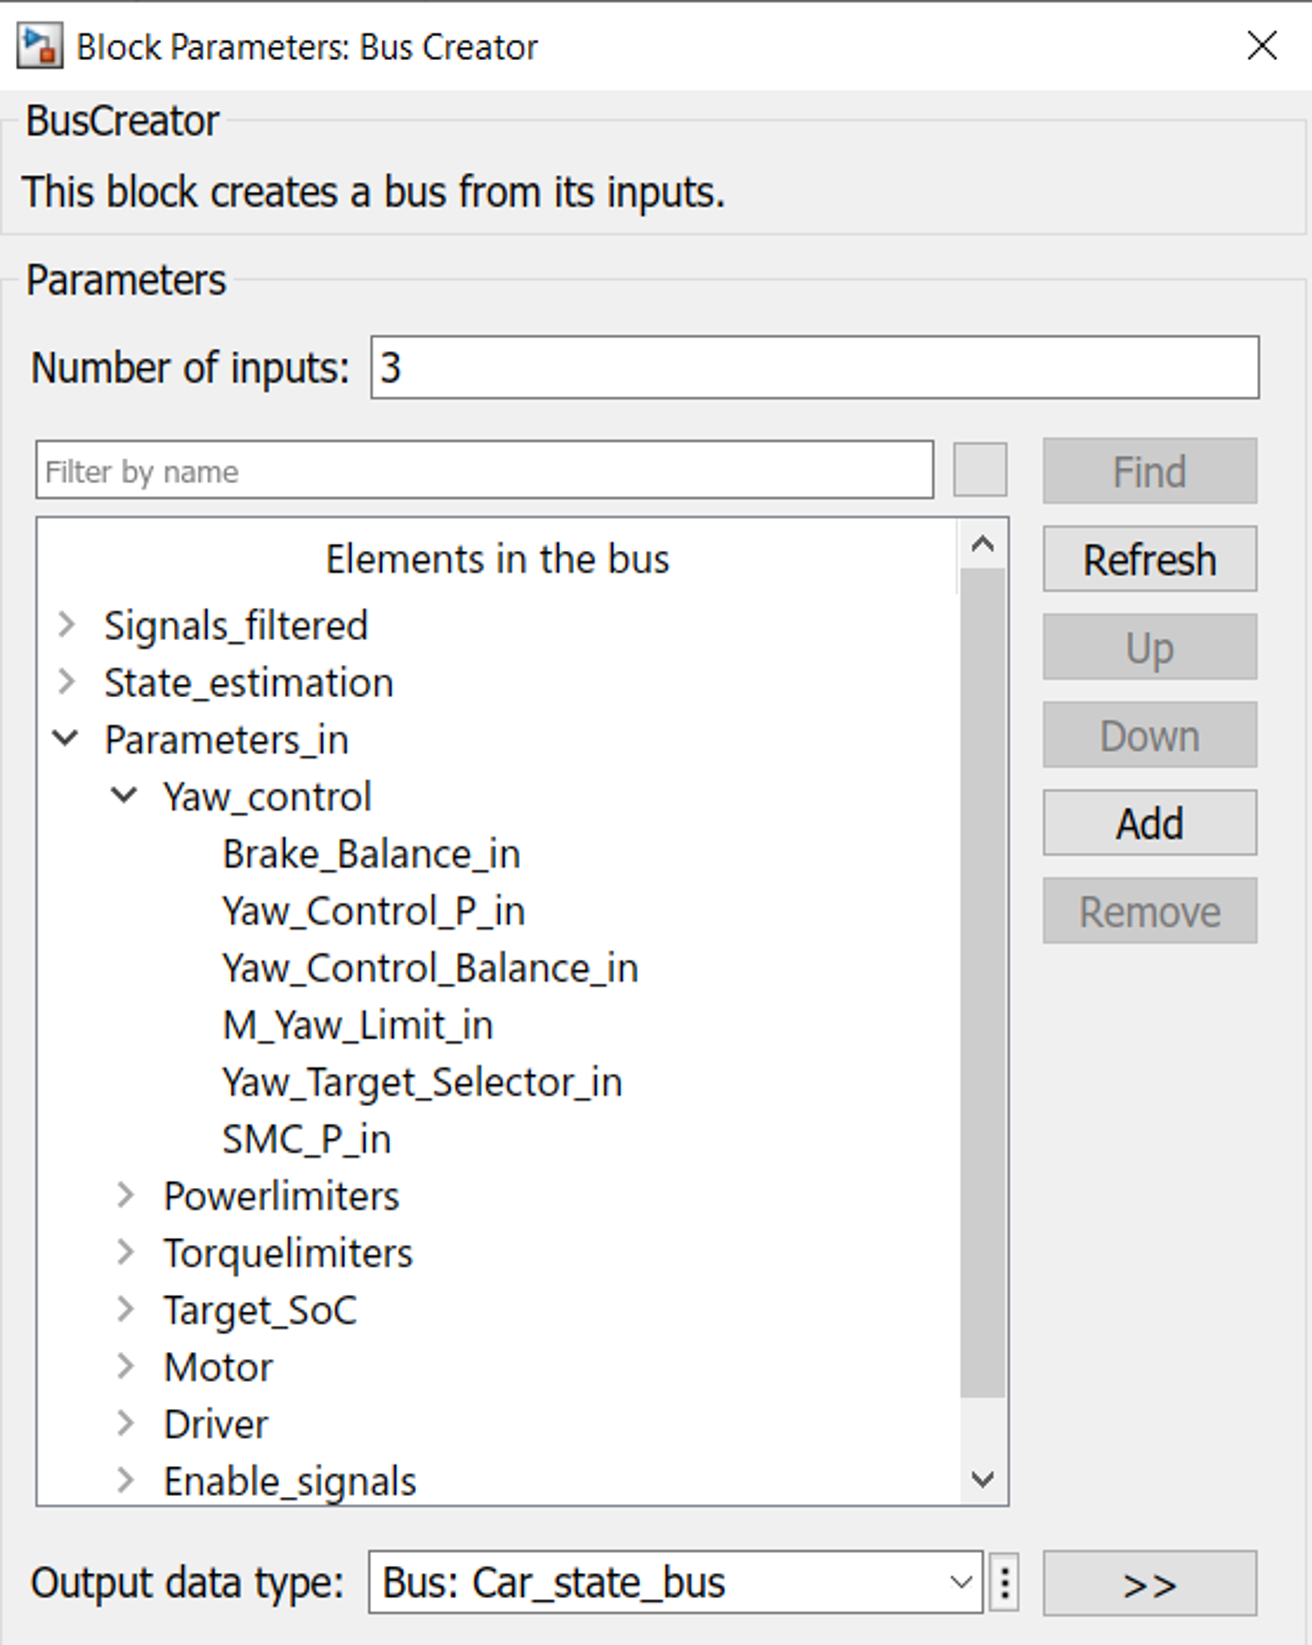
Task: Click the Refresh button
Action: tap(1150, 559)
